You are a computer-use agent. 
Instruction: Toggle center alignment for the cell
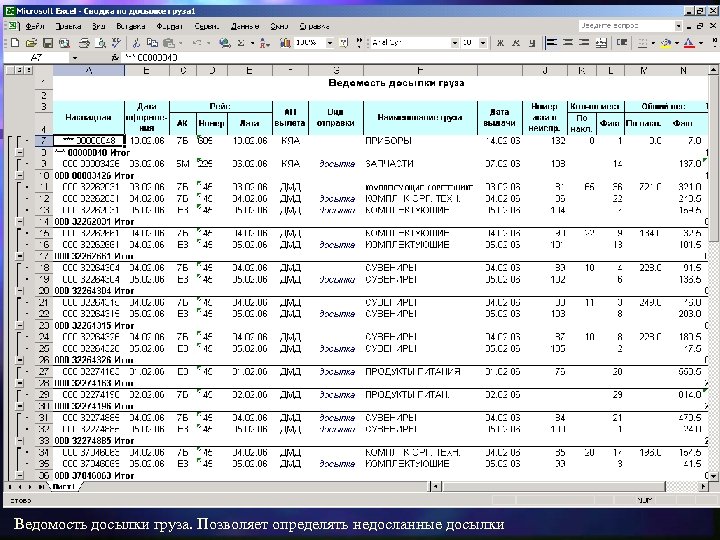coord(568,43)
